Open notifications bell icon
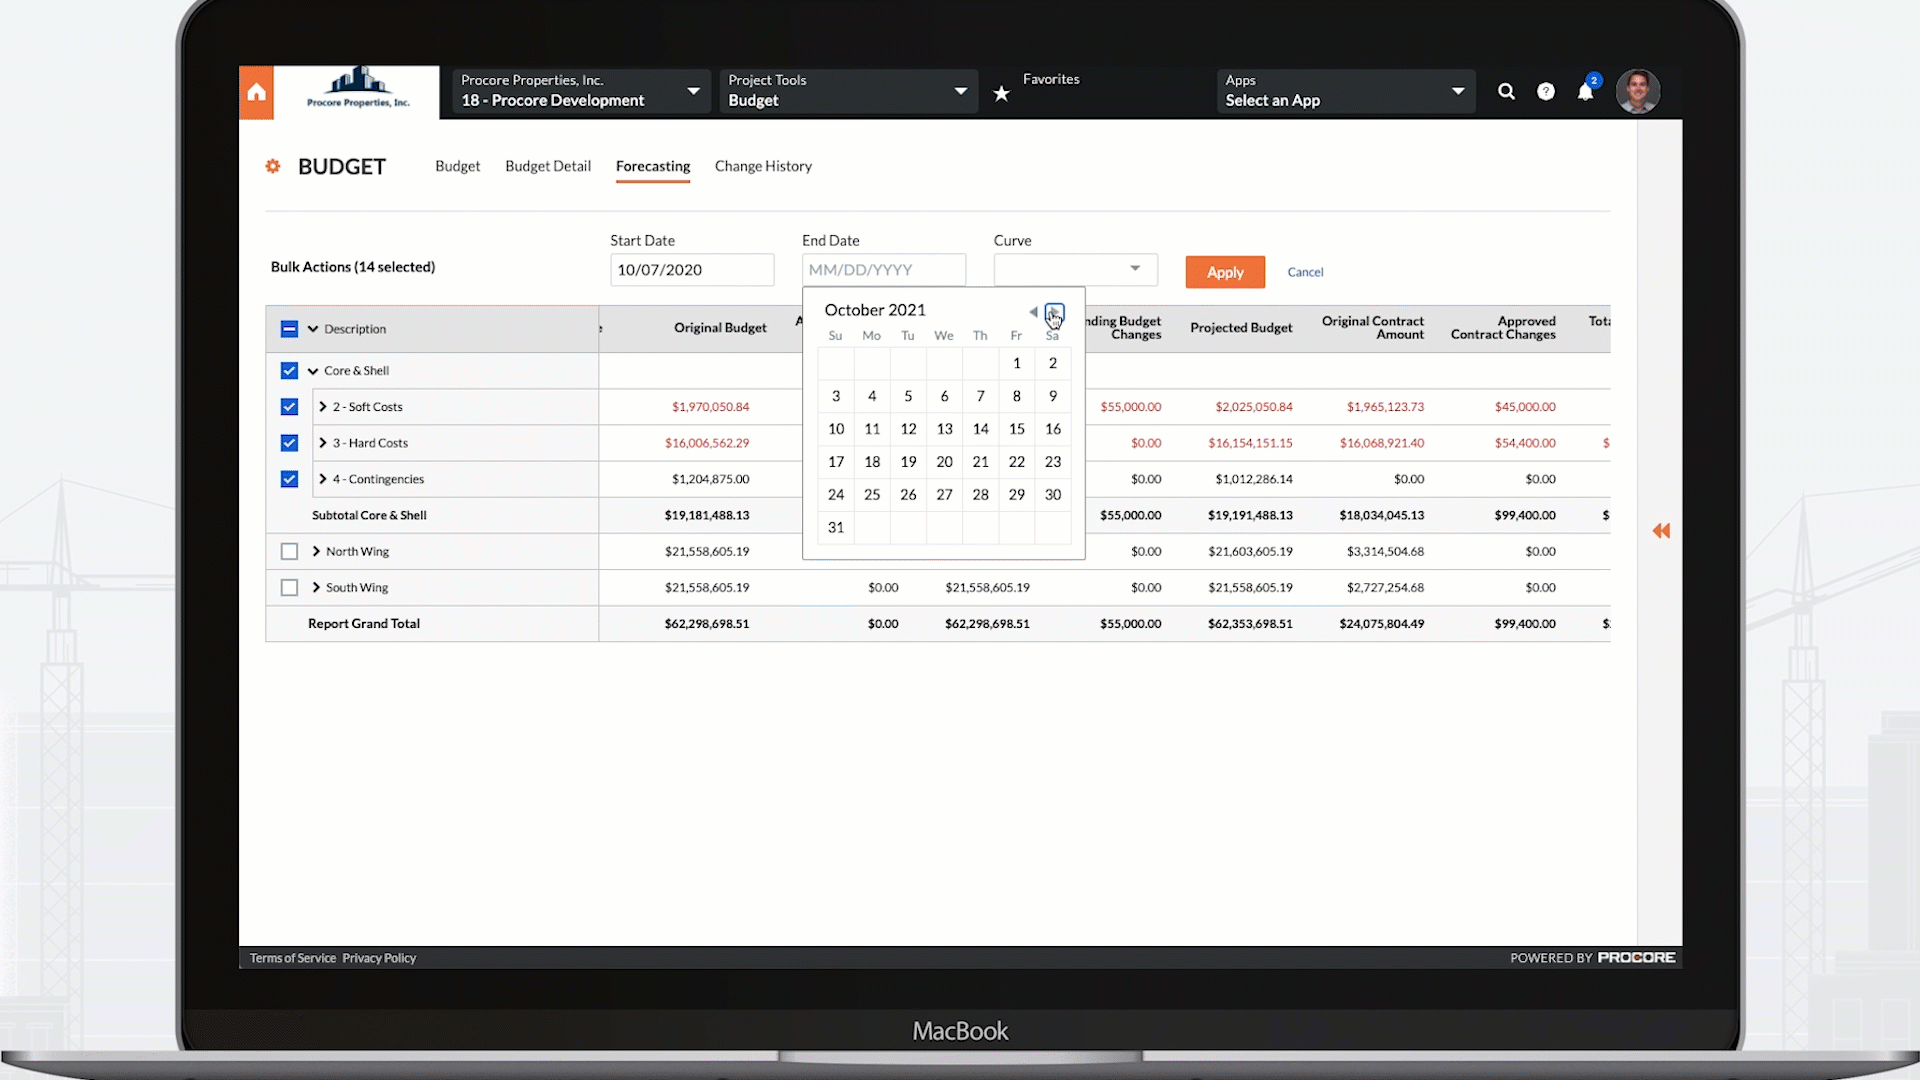The height and width of the screenshot is (1080, 1920). (1585, 93)
